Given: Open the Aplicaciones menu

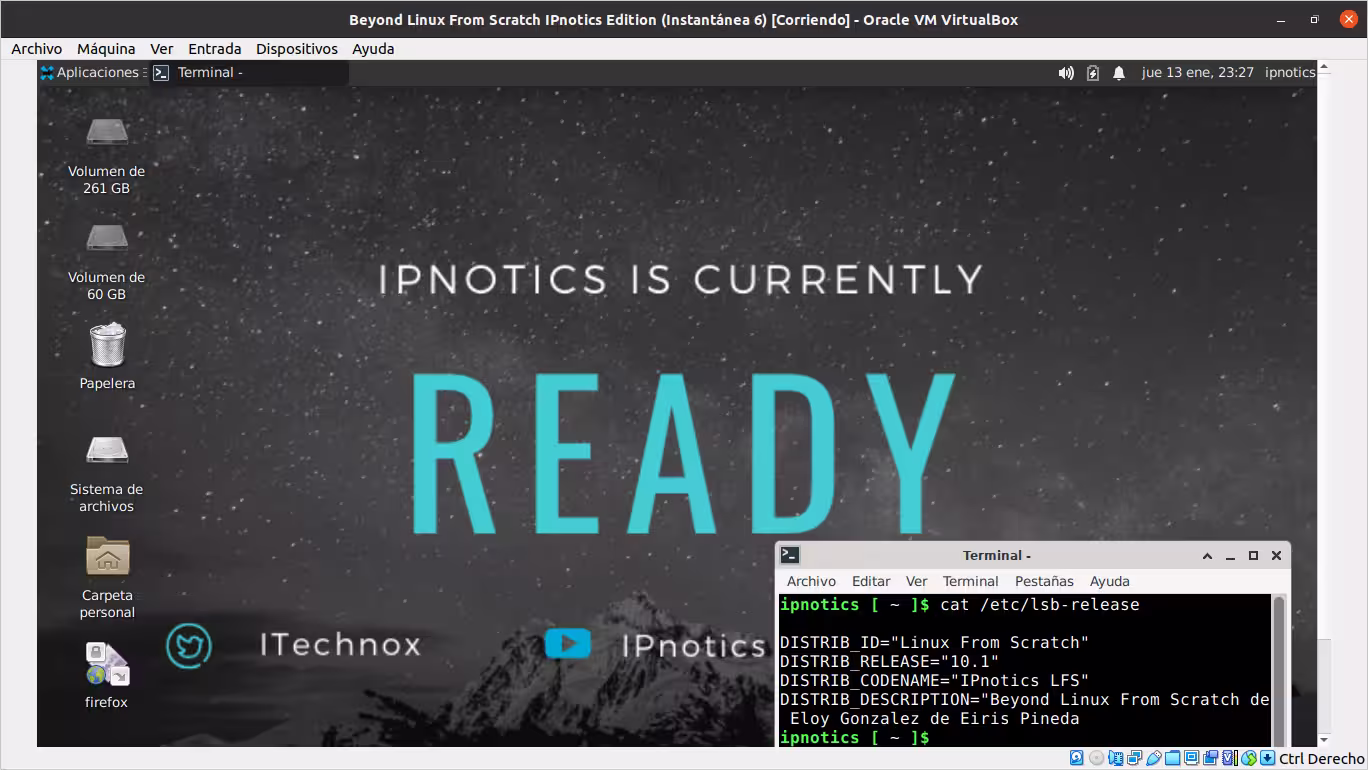Looking at the screenshot, I should pos(90,72).
